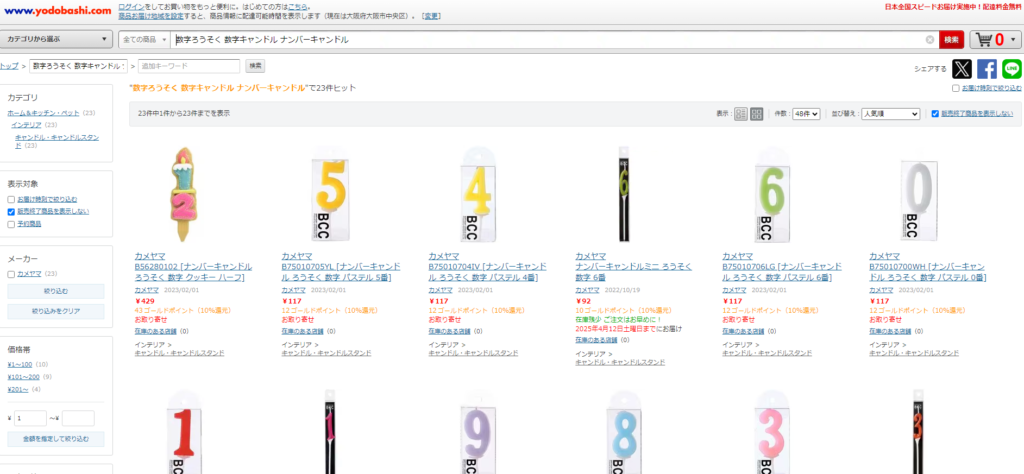Focus the 追加キーワード input field

point(189,66)
